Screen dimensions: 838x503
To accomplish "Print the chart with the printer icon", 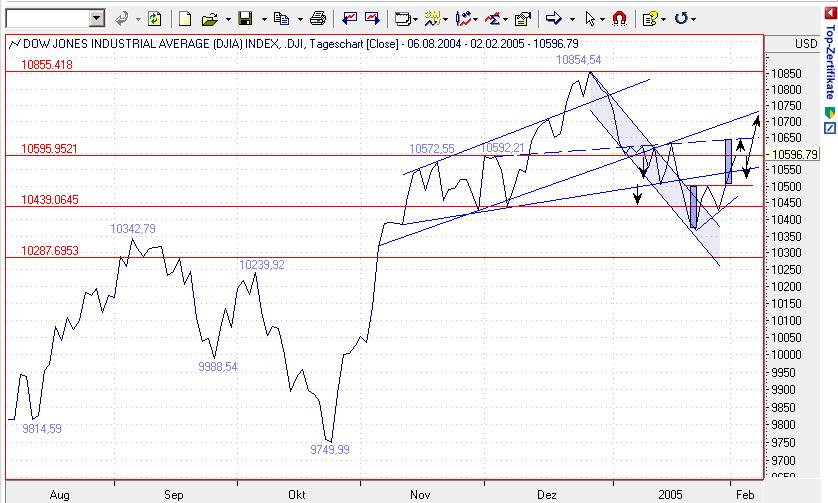I will click(318, 19).
